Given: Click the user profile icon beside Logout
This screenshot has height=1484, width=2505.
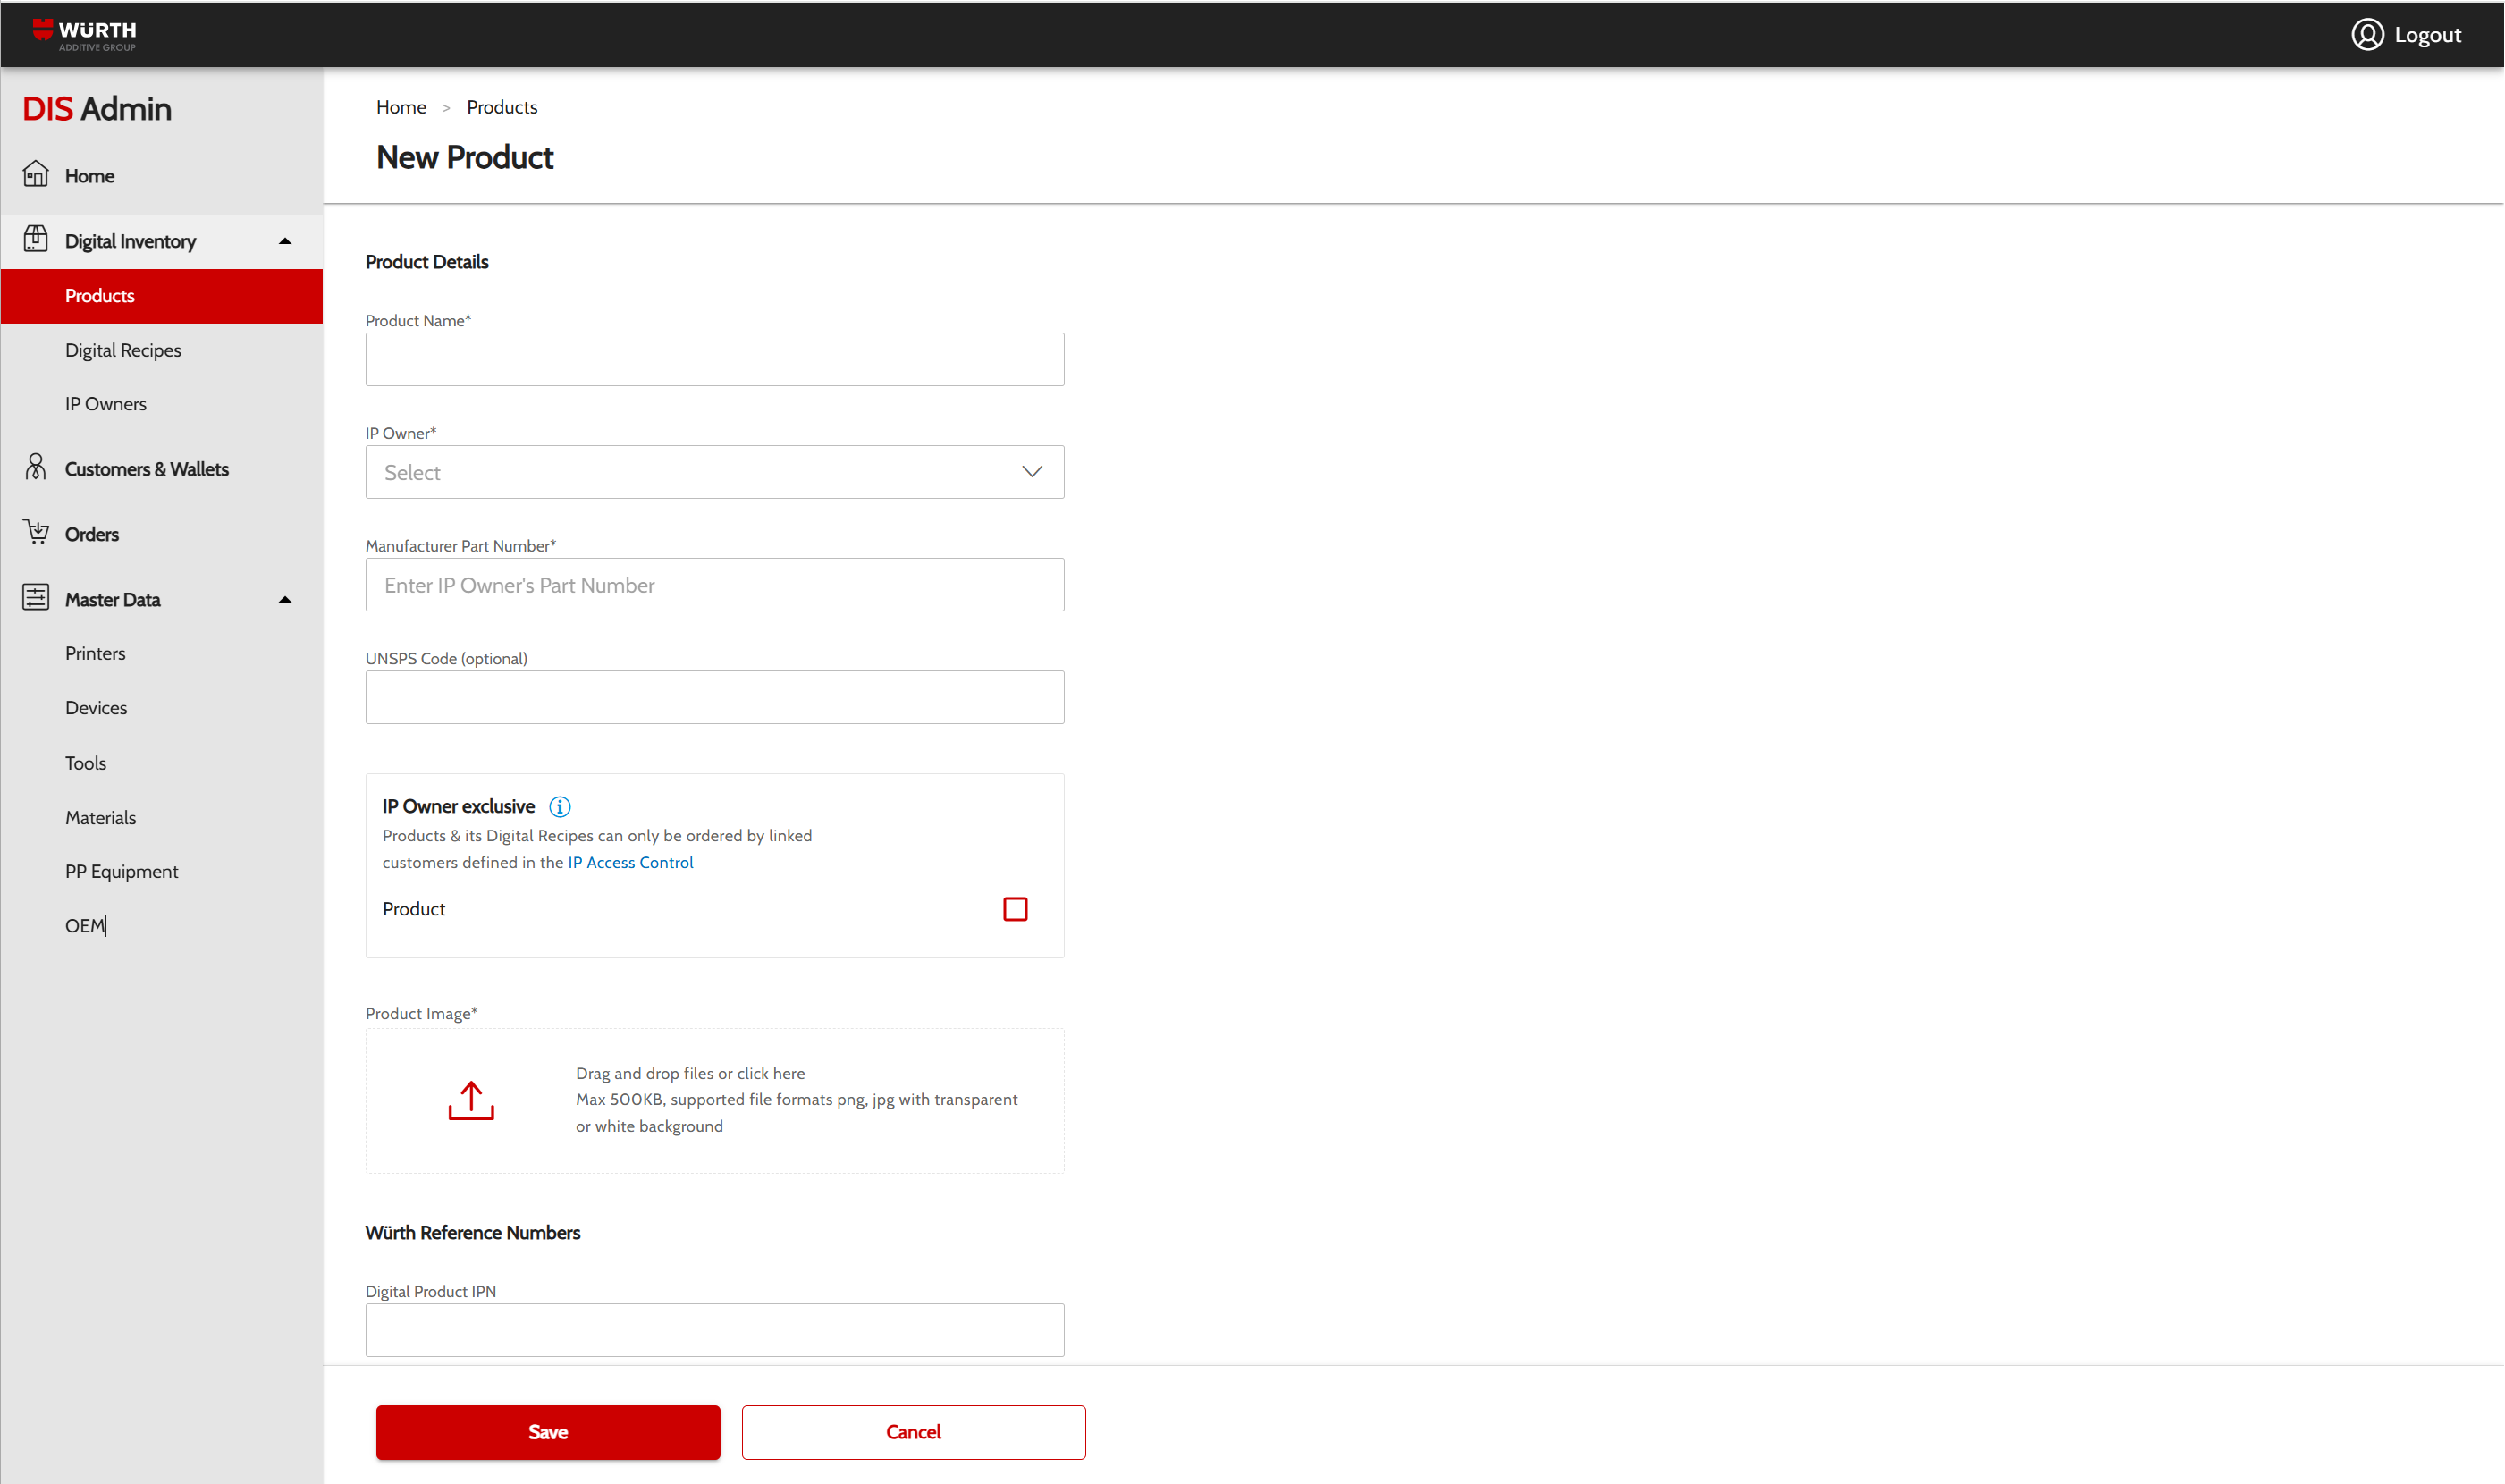Looking at the screenshot, I should point(2367,35).
